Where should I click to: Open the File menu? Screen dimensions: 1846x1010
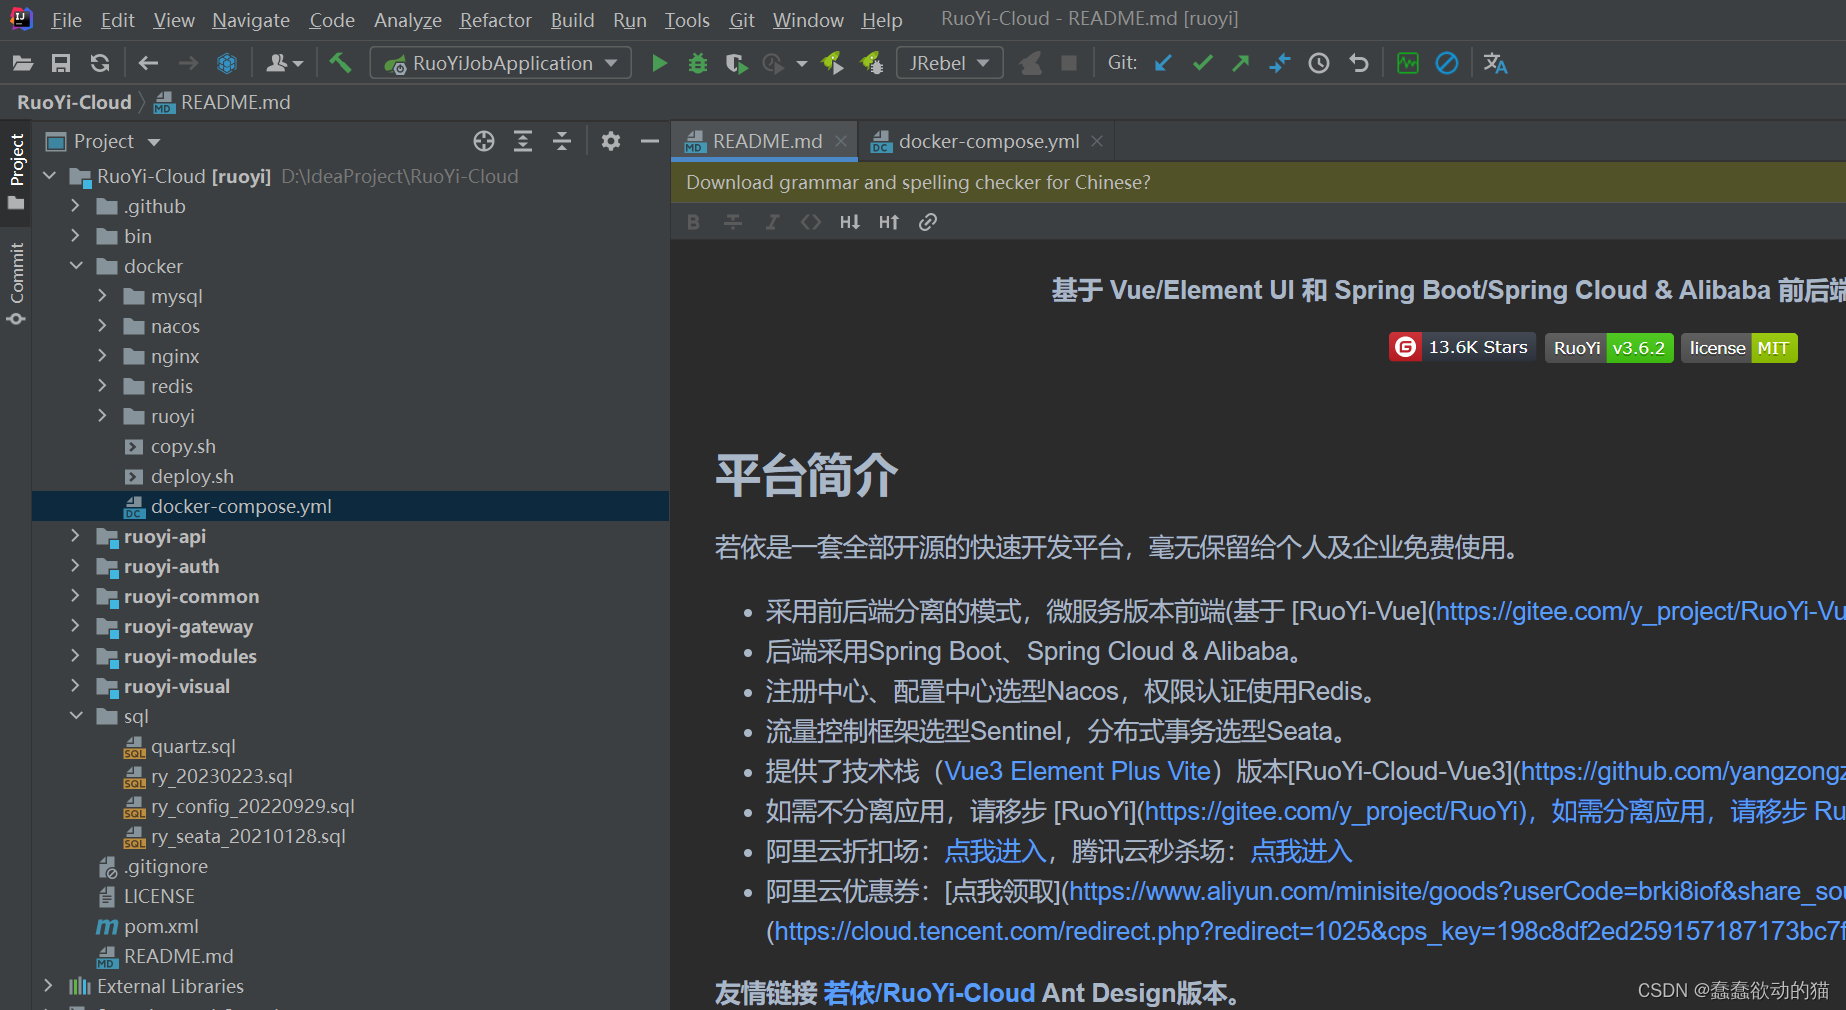67,20
